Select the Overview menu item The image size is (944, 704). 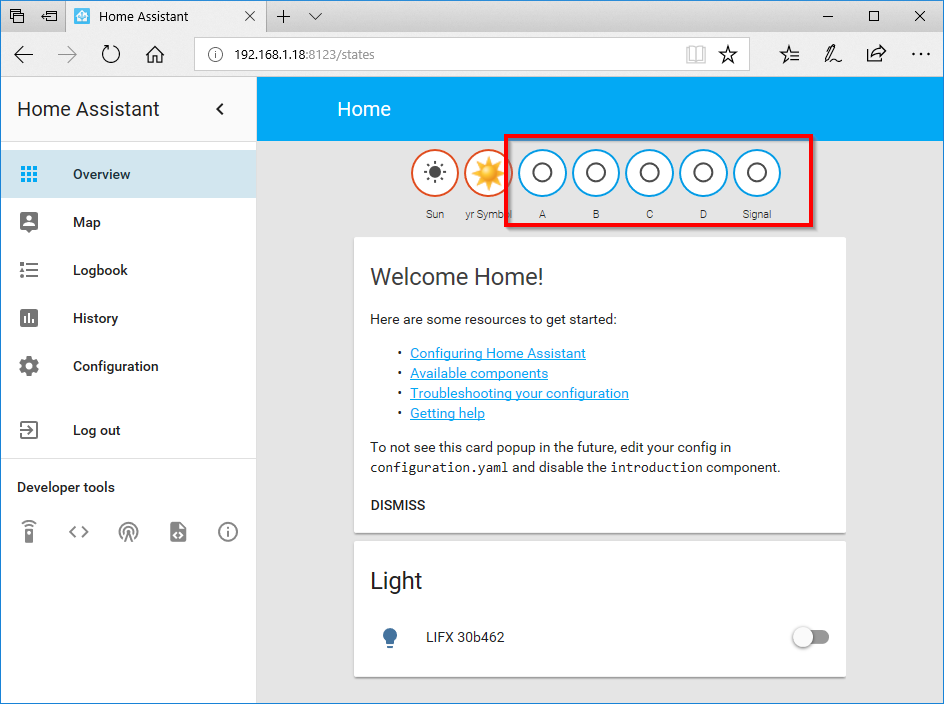coord(129,174)
